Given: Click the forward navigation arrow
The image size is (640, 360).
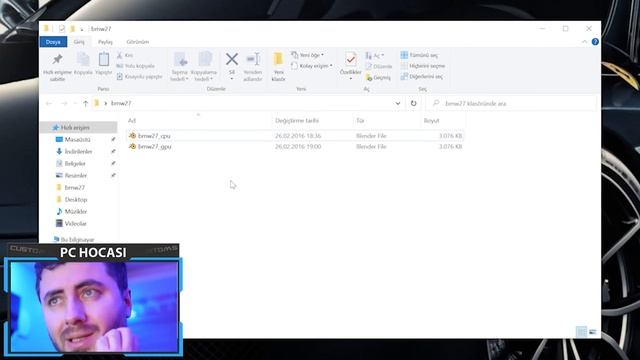Looking at the screenshot, I should 64,103.
